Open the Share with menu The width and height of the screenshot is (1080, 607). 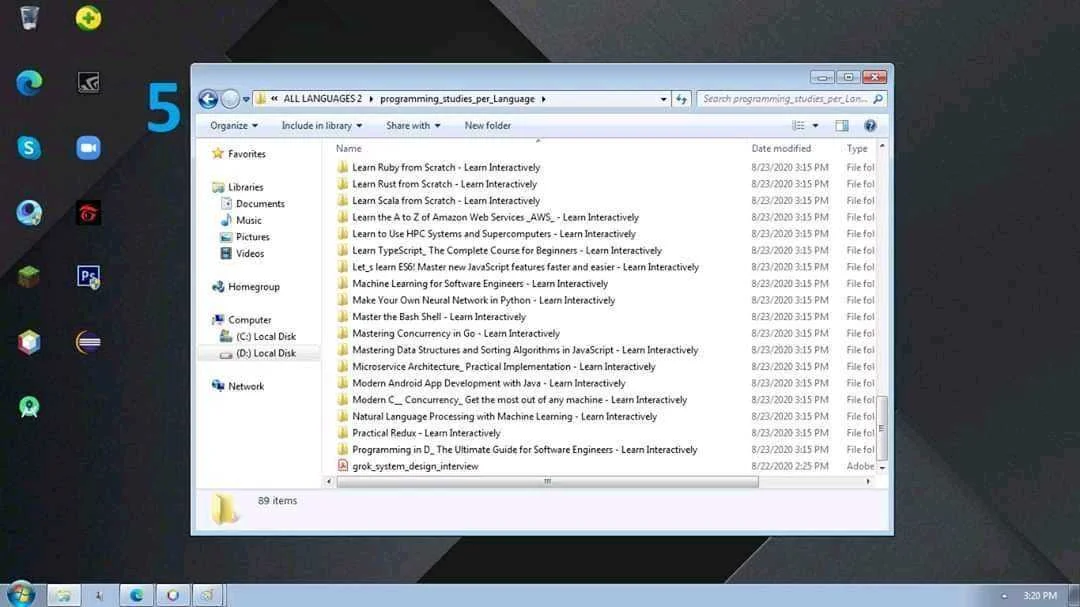point(413,125)
